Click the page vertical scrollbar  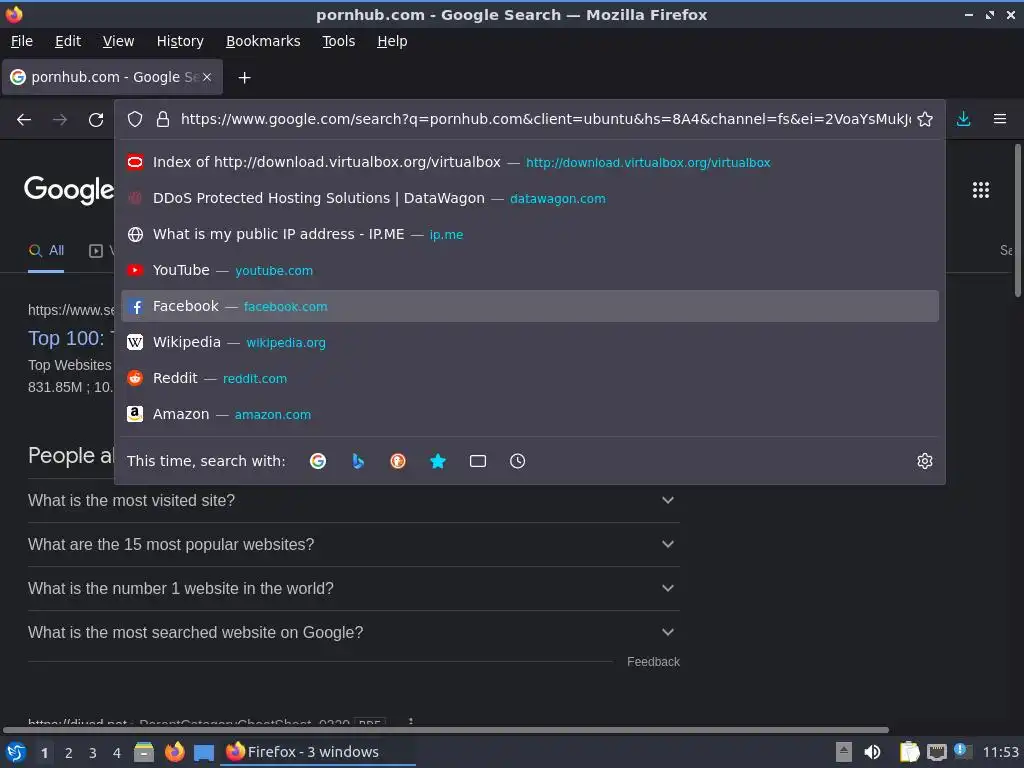coord(1017,220)
